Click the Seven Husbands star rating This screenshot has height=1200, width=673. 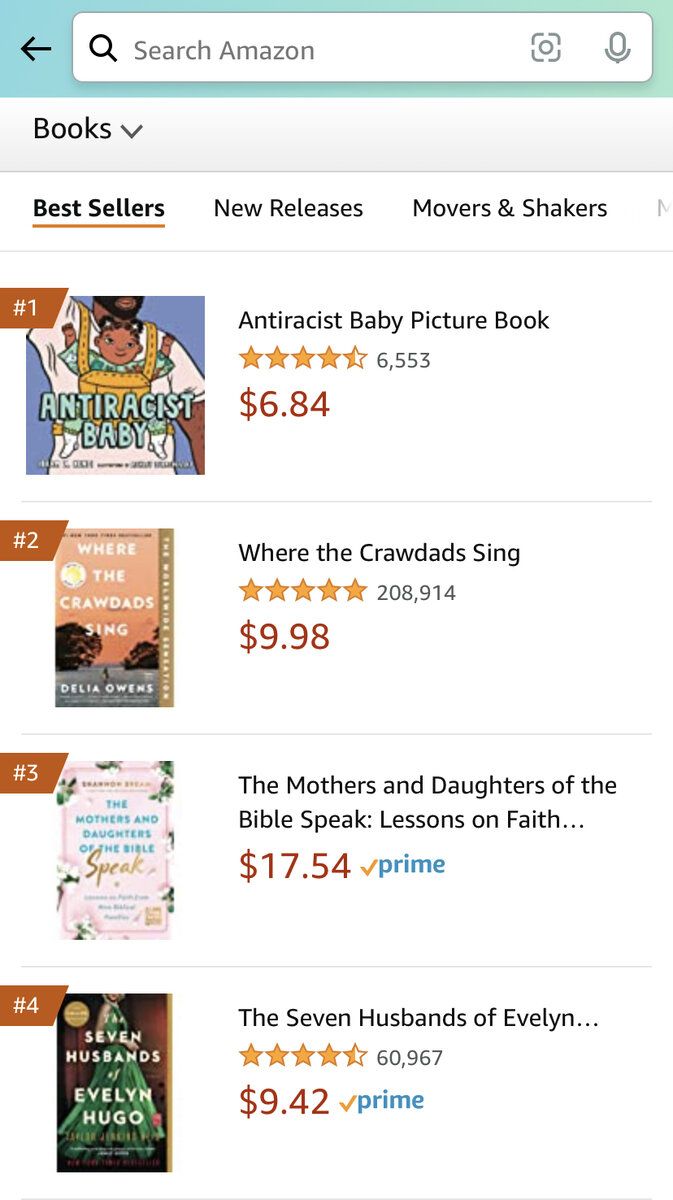point(303,1057)
